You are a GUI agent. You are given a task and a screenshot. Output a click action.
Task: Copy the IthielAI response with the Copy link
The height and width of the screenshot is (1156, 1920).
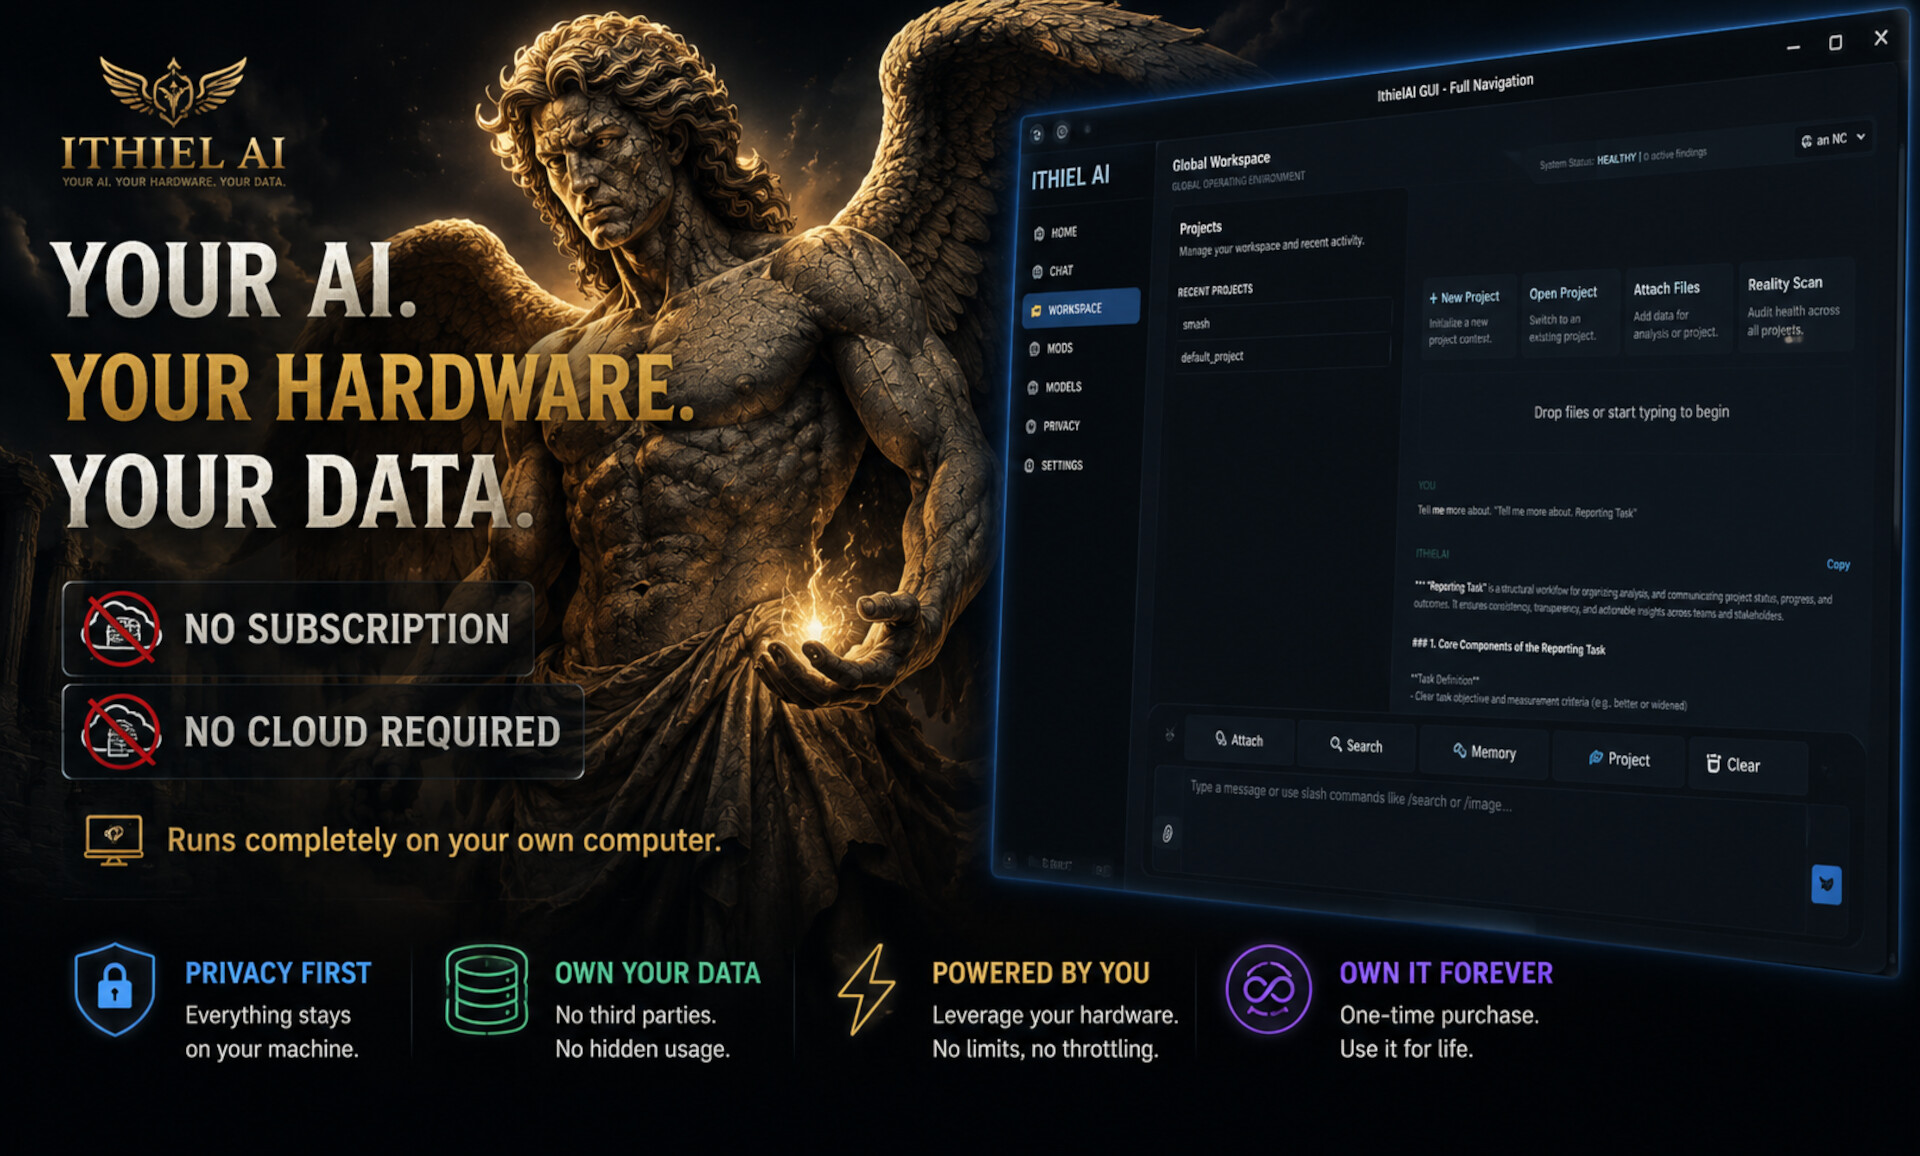(x=1838, y=565)
